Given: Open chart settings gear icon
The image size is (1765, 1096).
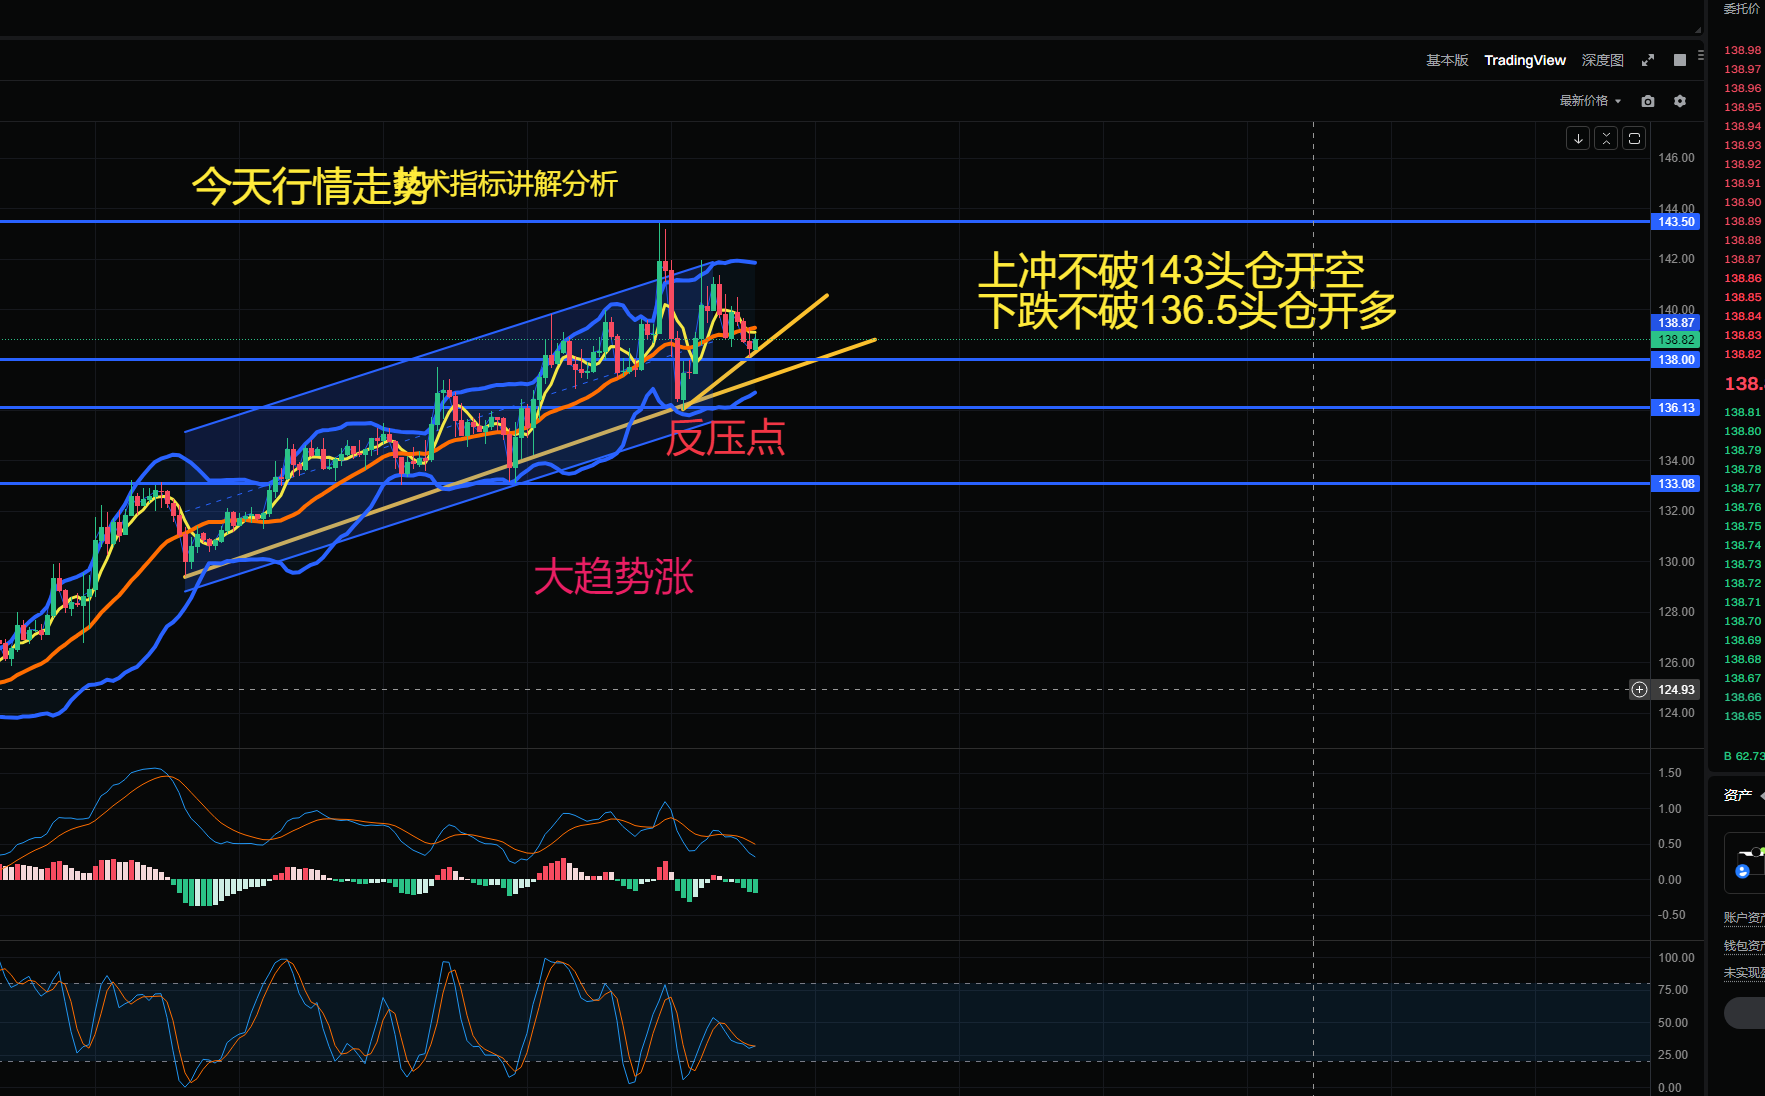Looking at the screenshot, I should 1680,101.
